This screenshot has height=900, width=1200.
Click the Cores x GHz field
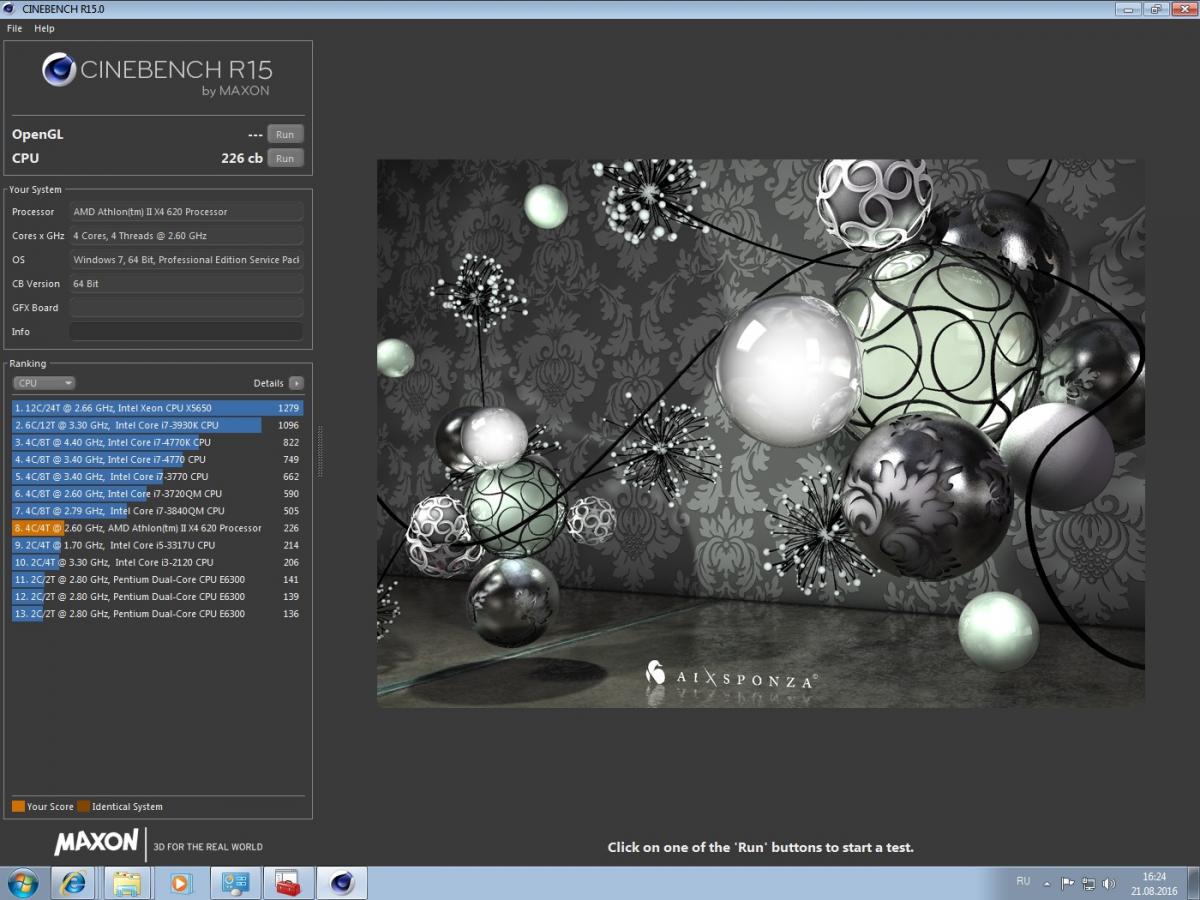click(x=186, y=236)
